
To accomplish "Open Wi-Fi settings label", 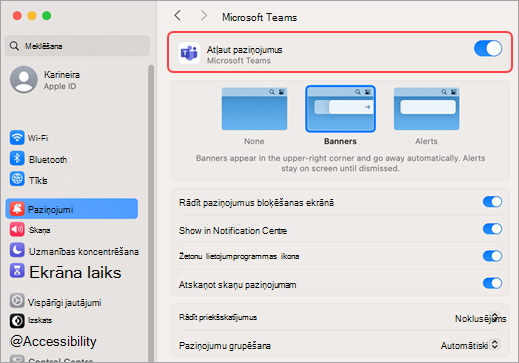I will pyautogui.click(x=38, y=138).
